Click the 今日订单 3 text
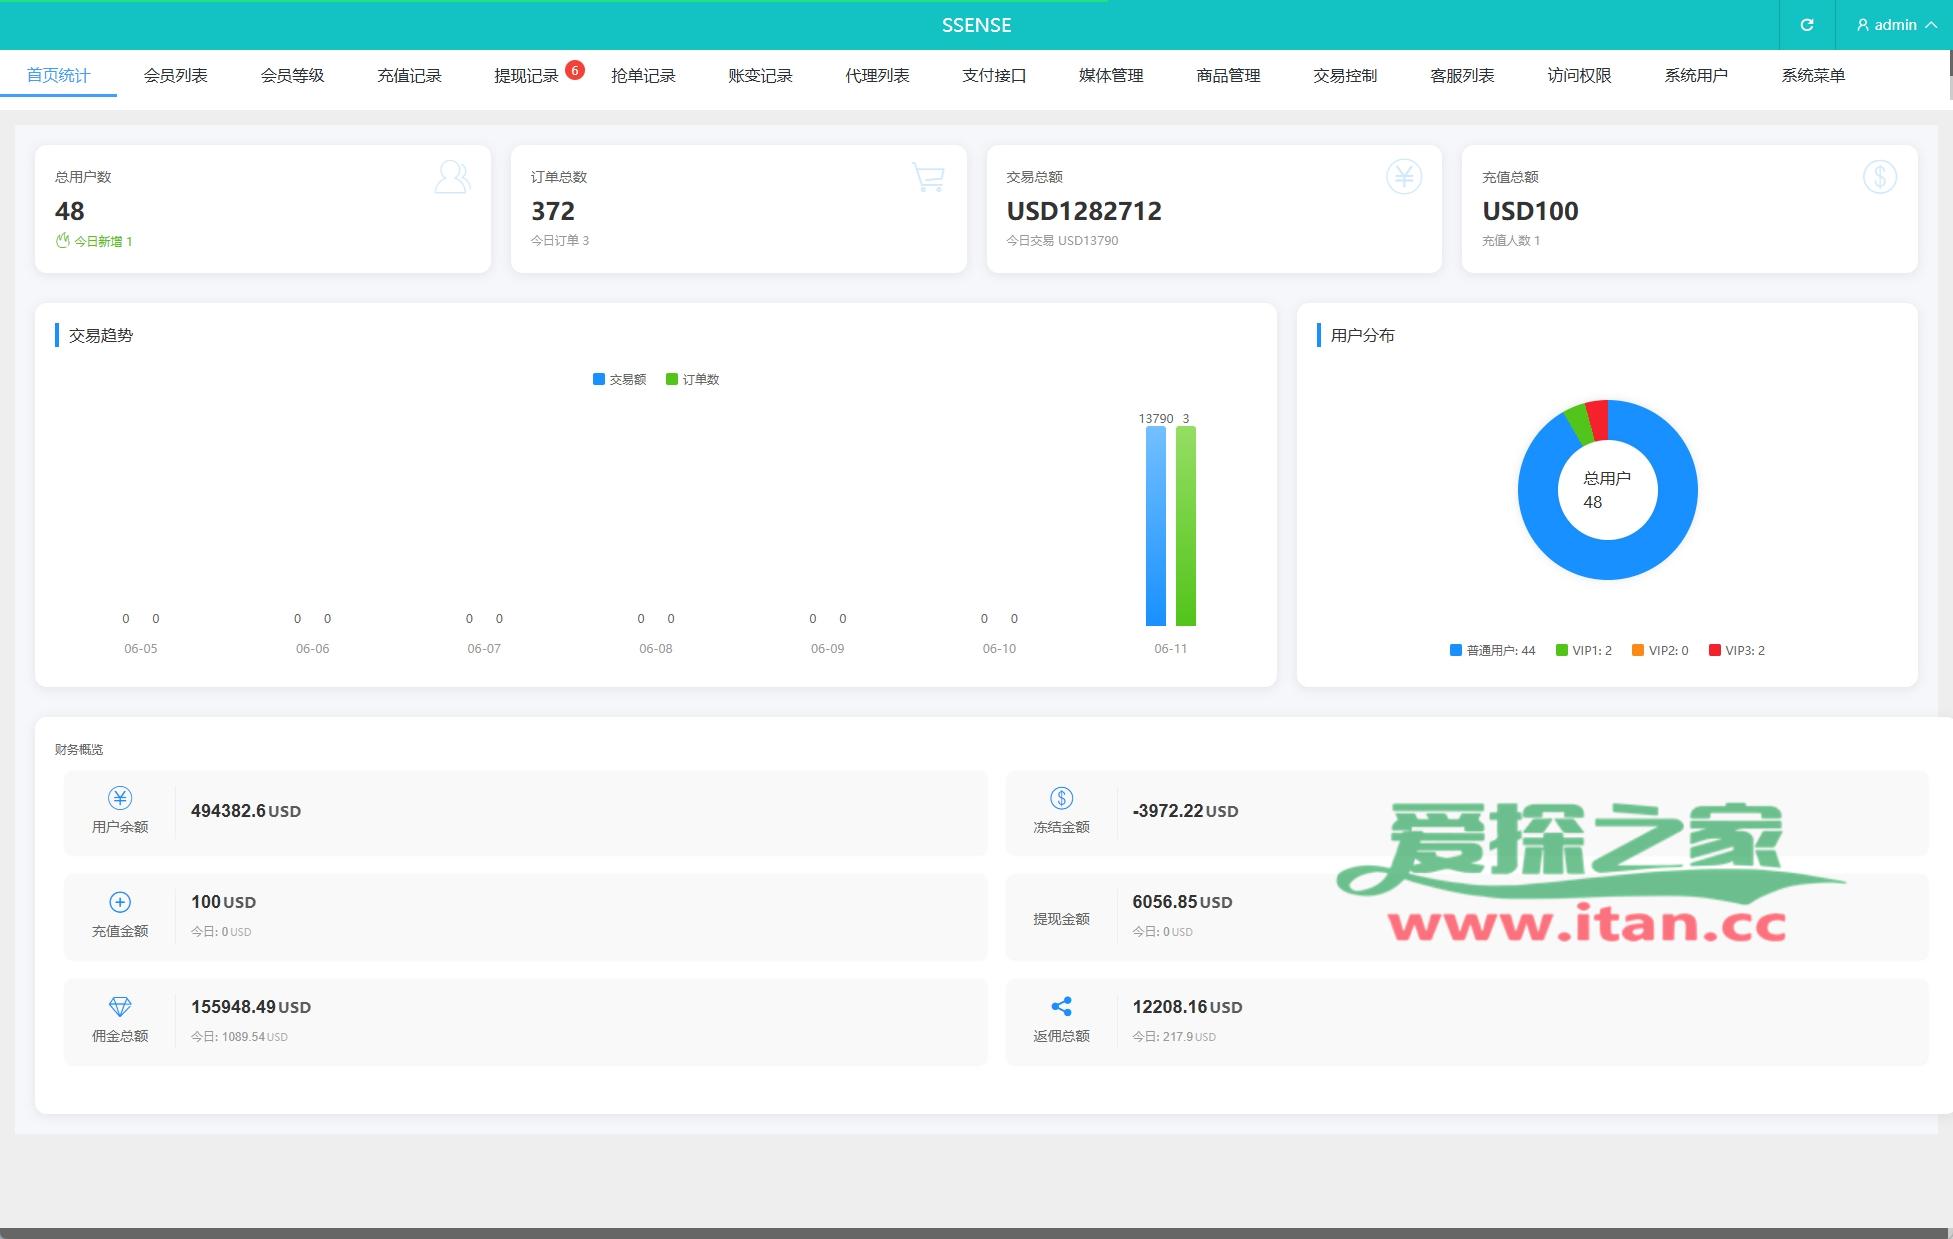 coord(560,240)
